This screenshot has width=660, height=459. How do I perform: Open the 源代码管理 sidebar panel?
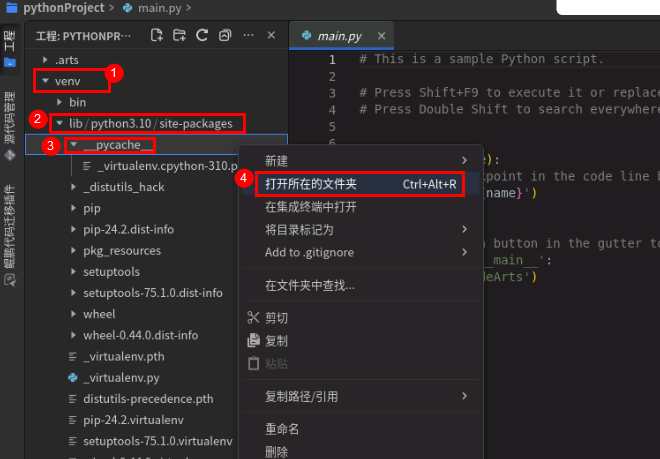point(10,125)
